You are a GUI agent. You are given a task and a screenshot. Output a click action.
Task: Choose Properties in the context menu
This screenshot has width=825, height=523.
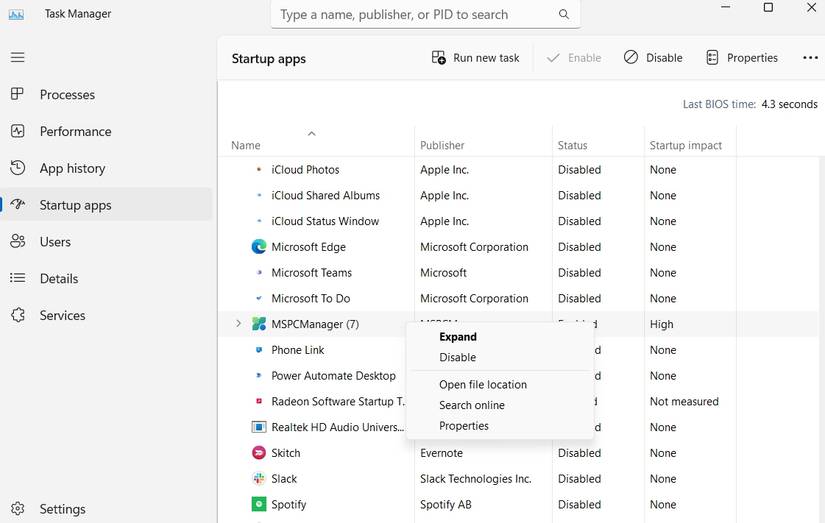click(464, 426)
